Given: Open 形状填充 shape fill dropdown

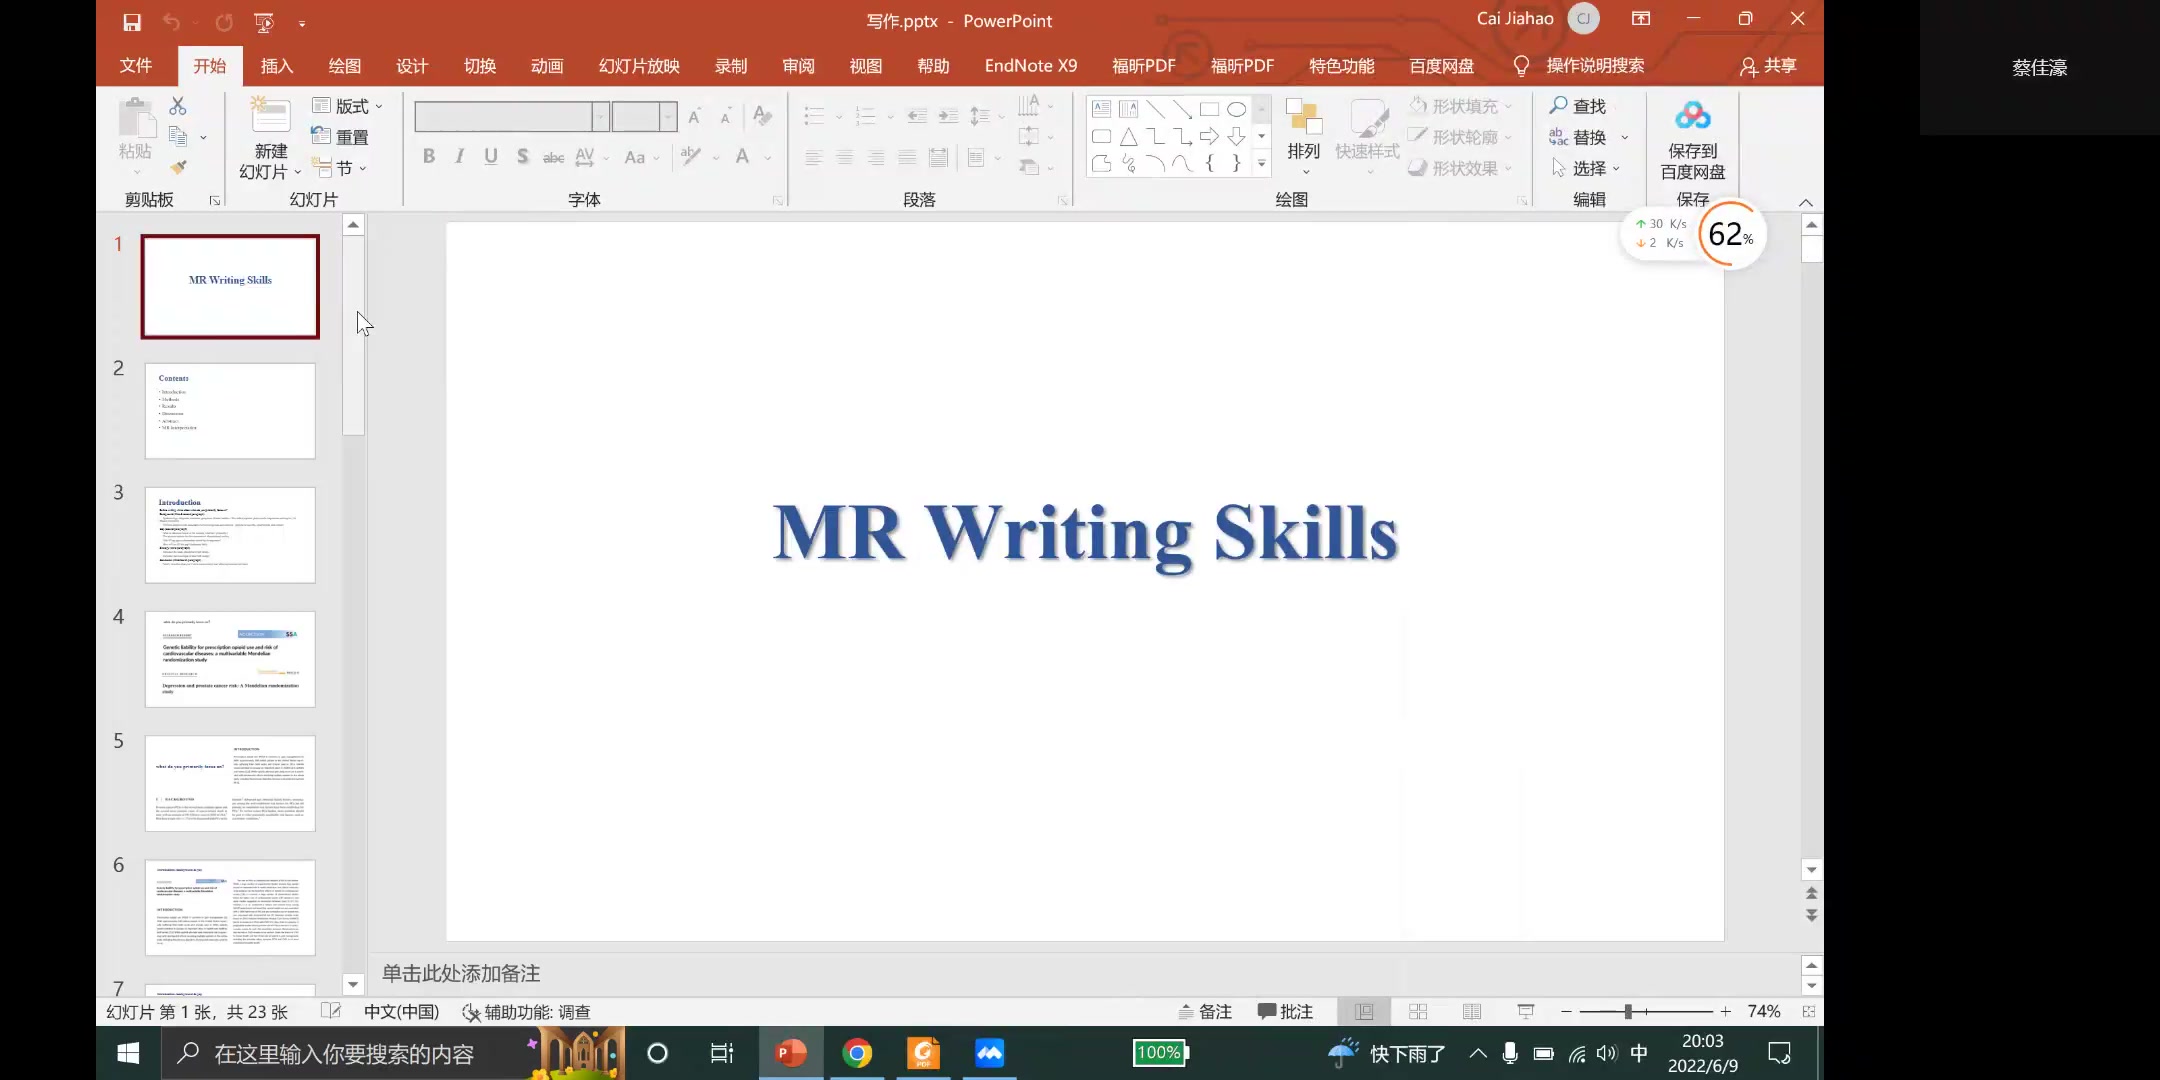Looking at the screenshot, I should pos(1461,105).
